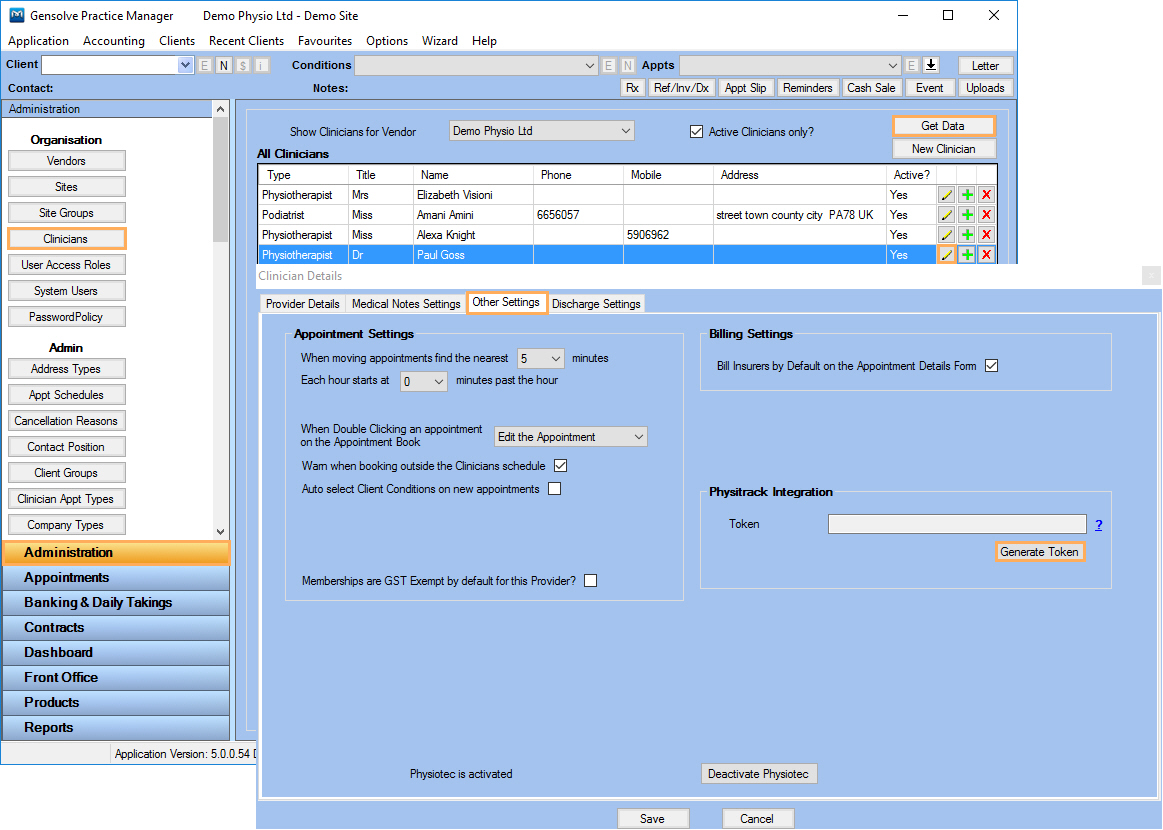Enable Auto select Client Conditions checkbox
The image size is (1163, 830).
pos(554,489)
